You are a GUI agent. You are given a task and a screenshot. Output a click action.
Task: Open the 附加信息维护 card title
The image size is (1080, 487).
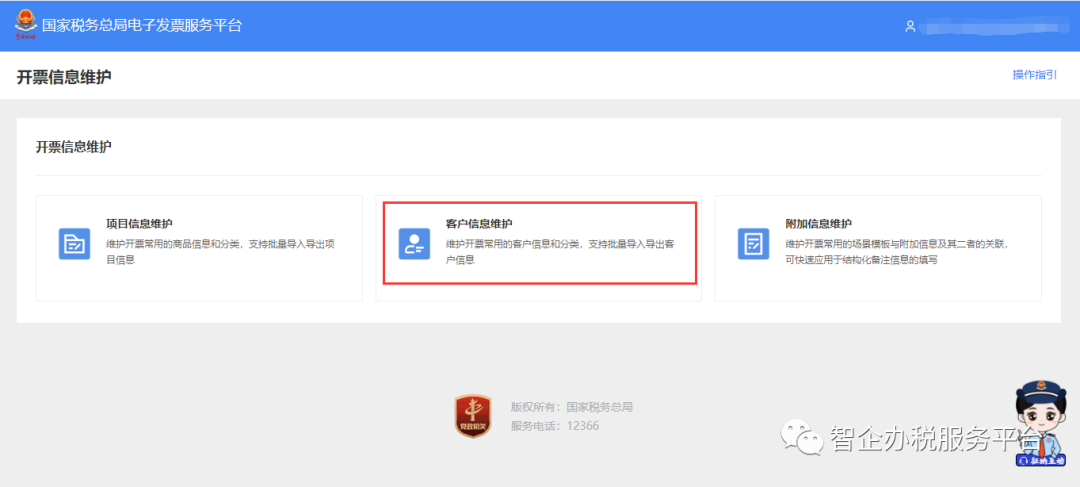pyautogui.click(x=819, y=224)
